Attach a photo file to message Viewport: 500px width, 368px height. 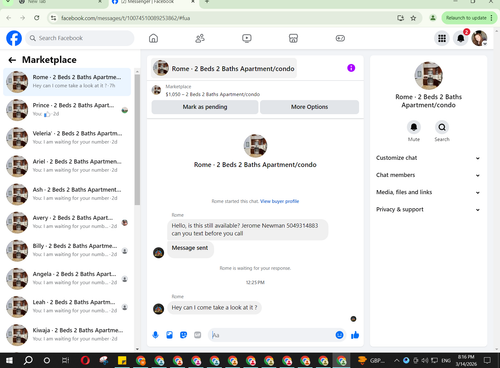pos(169,335)
